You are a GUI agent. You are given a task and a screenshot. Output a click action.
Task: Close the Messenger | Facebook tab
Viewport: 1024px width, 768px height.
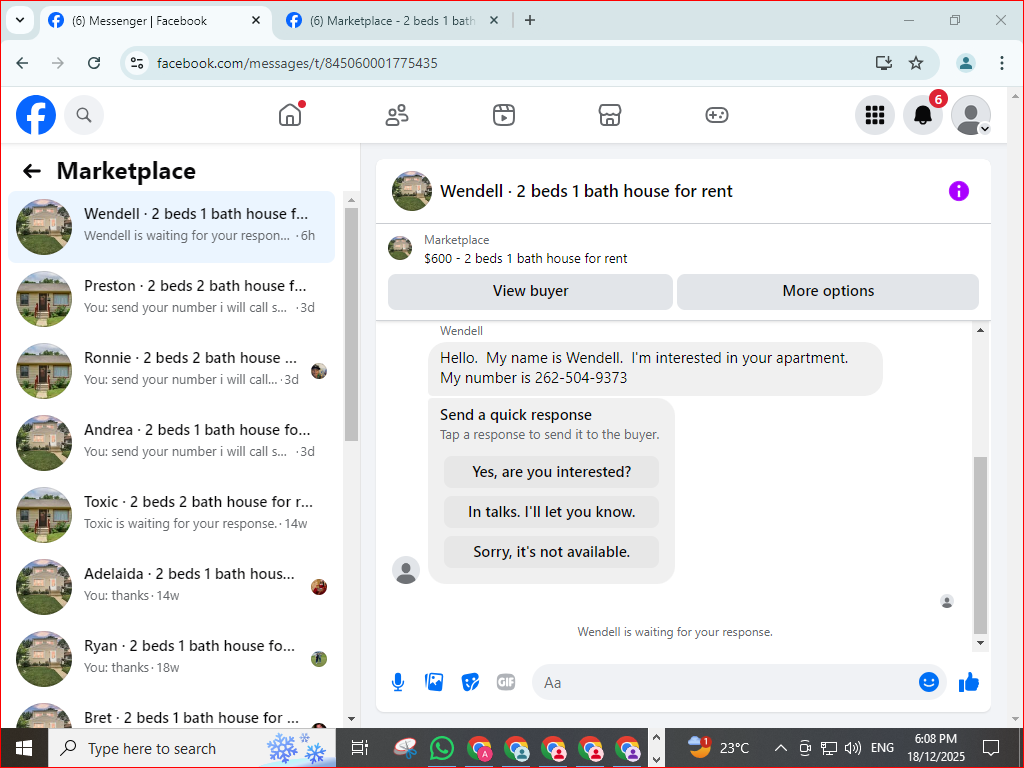click(256, 20)
